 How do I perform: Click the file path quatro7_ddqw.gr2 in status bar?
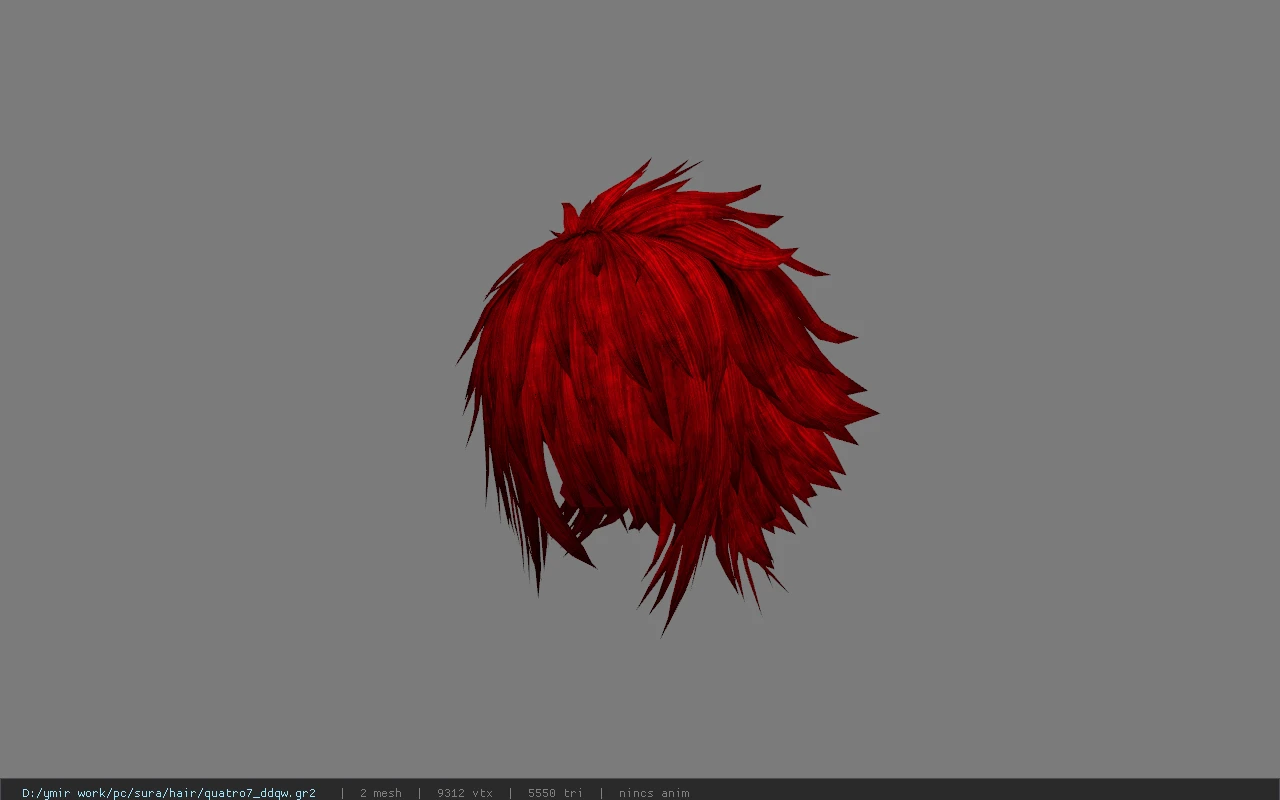[169, 793]
